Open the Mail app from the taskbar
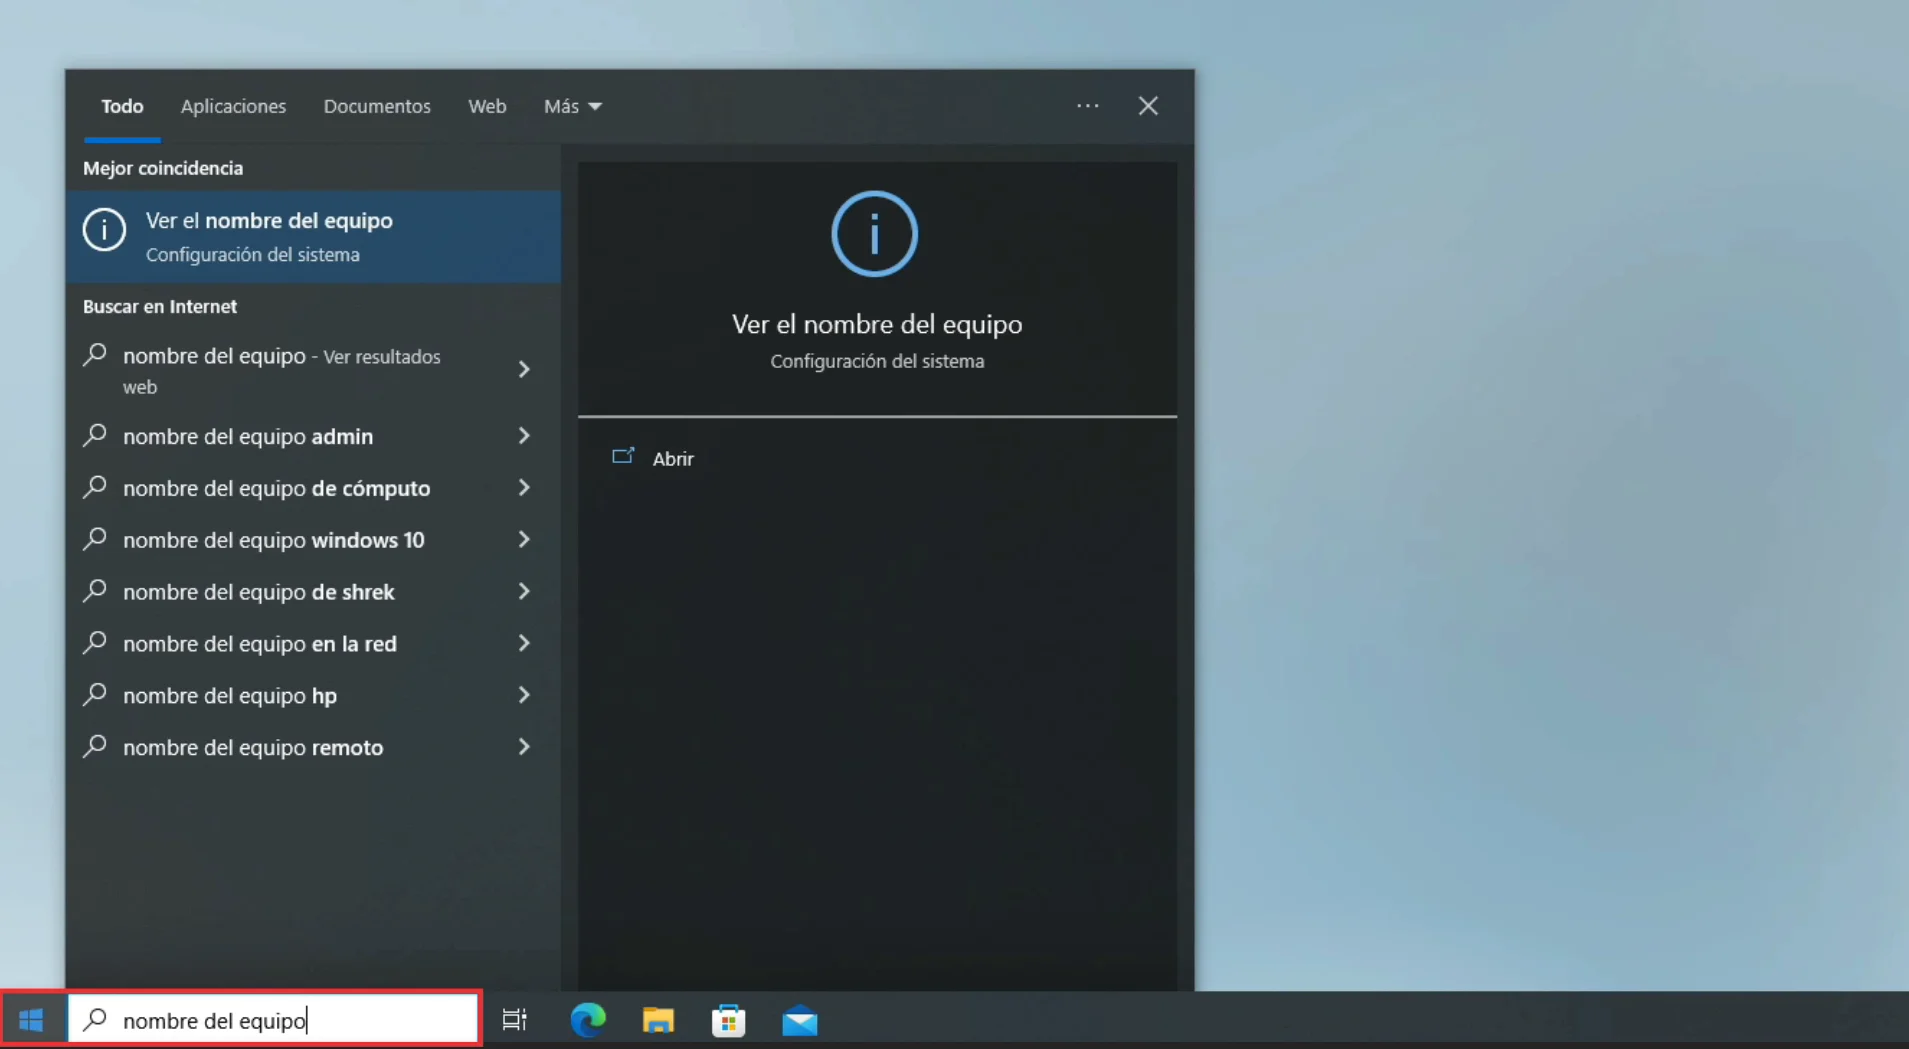Image resolution: width=1909 pixels, height=1049 pixels. tap(799, 1020)
